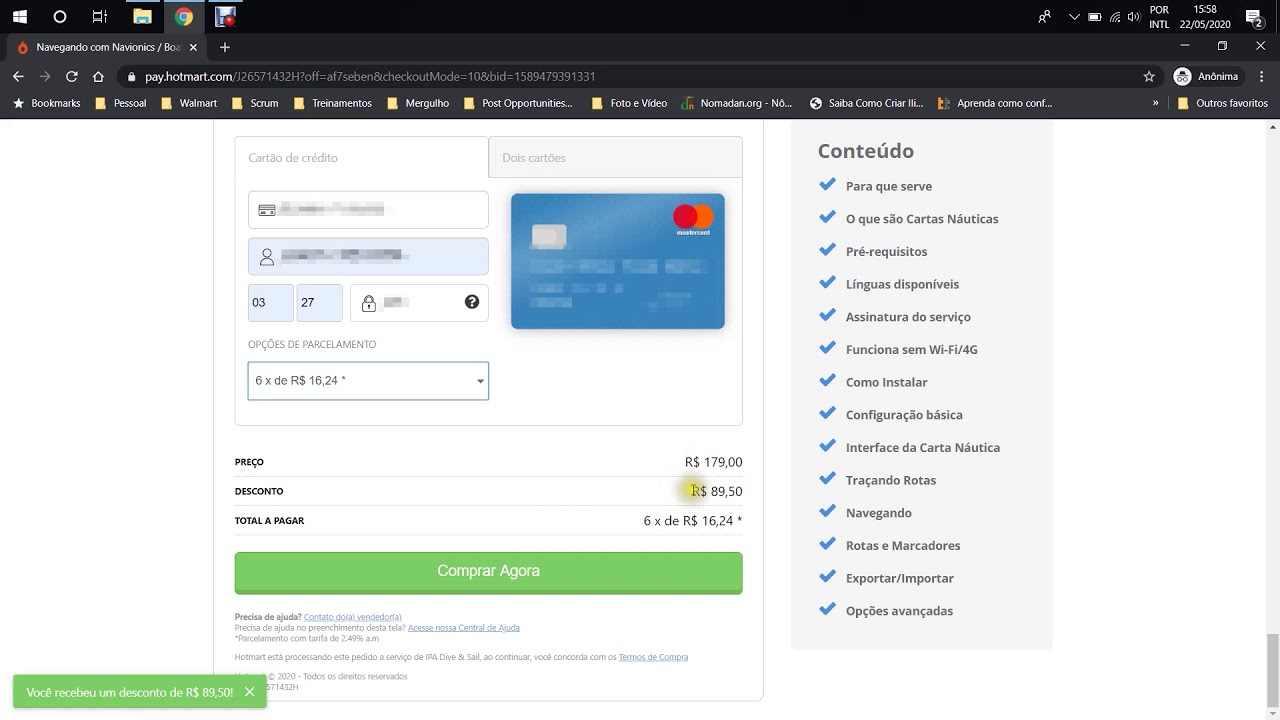The width and height of the screenshot is (1280, 720).
Task: Open the Windows notification center
Action: (1253, 17)
